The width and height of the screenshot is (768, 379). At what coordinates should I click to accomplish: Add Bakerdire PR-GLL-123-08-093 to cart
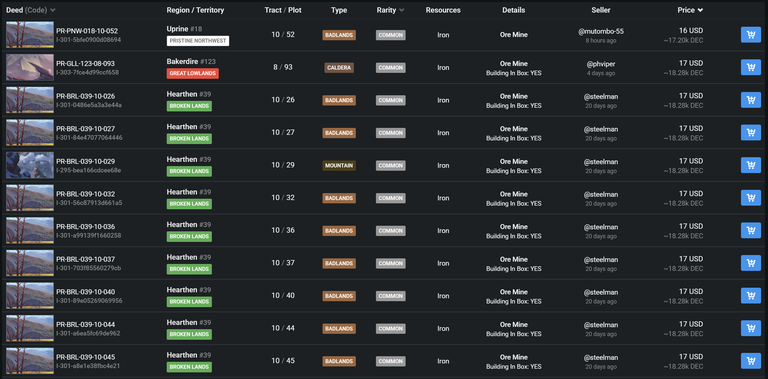pos(750,68)
